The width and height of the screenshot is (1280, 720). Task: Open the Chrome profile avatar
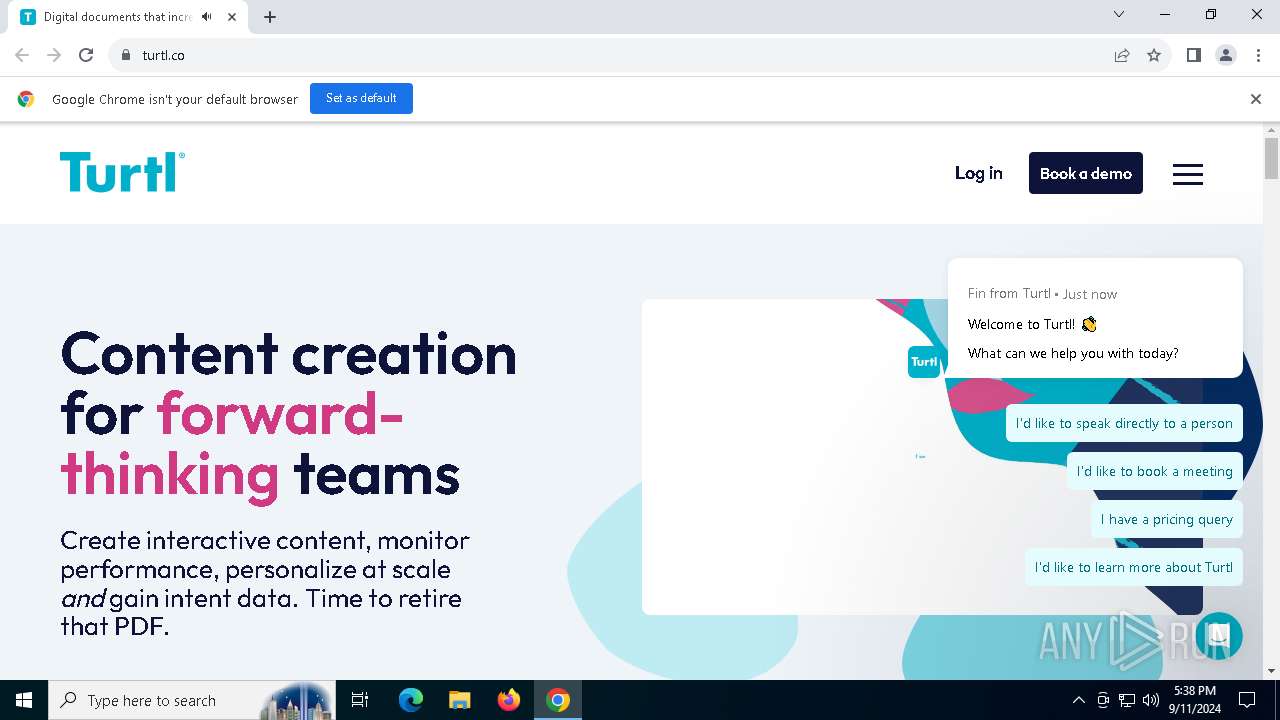pos(1225,55)
